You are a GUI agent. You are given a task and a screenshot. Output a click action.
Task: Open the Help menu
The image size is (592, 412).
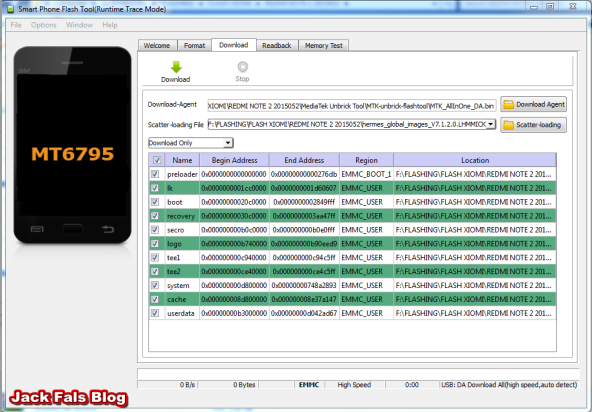click(110, 25)
